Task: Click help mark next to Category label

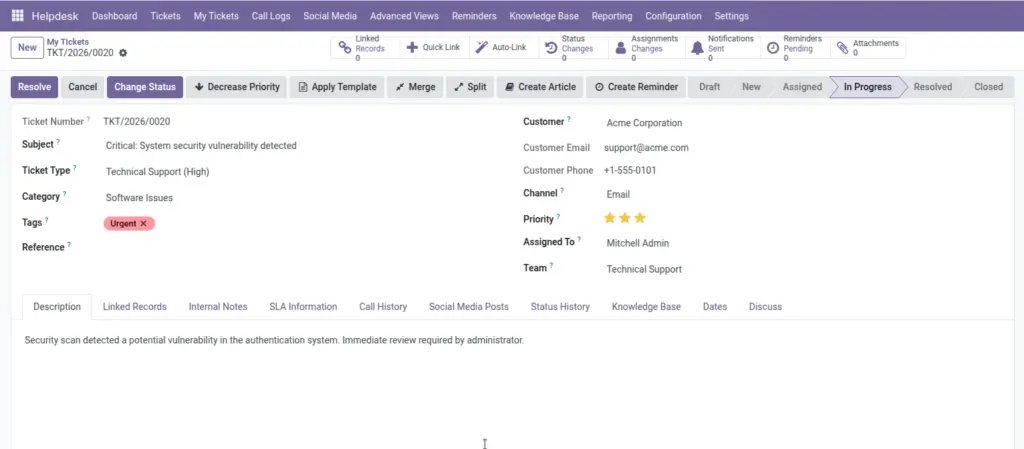Action: (65, 194)
